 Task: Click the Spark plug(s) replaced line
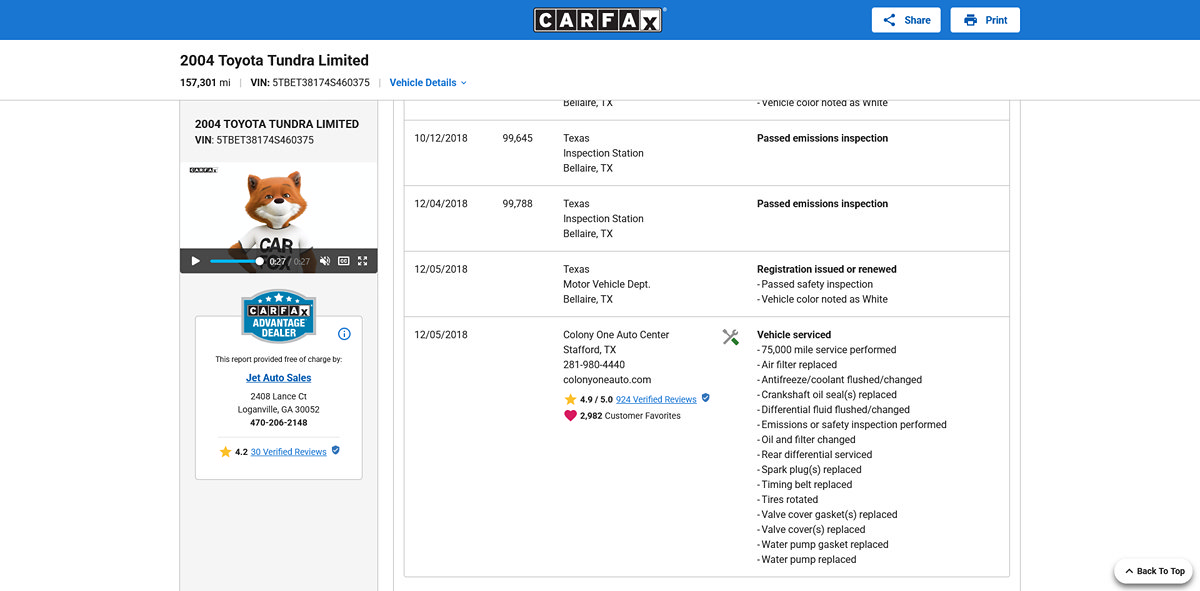click(x=809, y=470)
